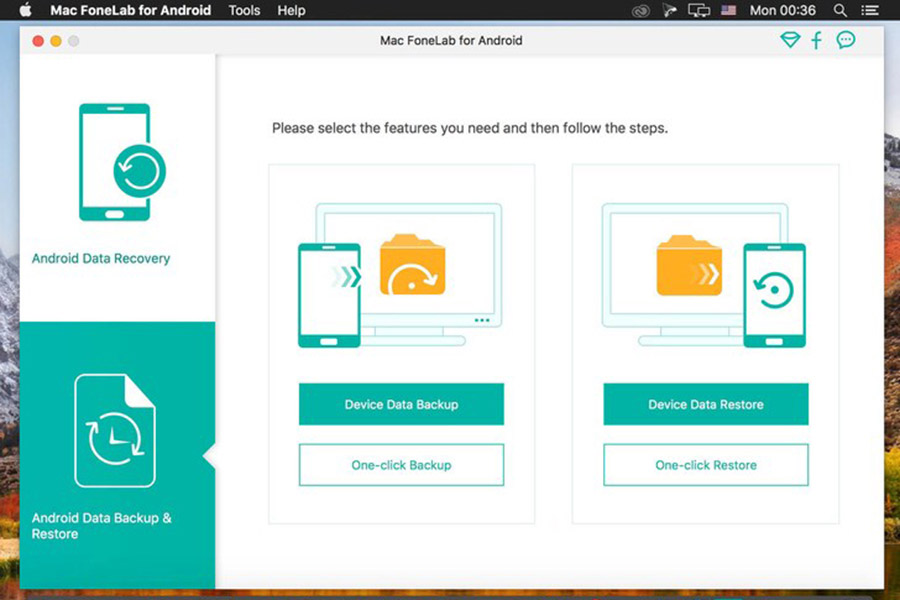The width and height of the screenshot is (900, 600).
Task: Click the Device Data Restore button
Action: click(x=706, y=404)
